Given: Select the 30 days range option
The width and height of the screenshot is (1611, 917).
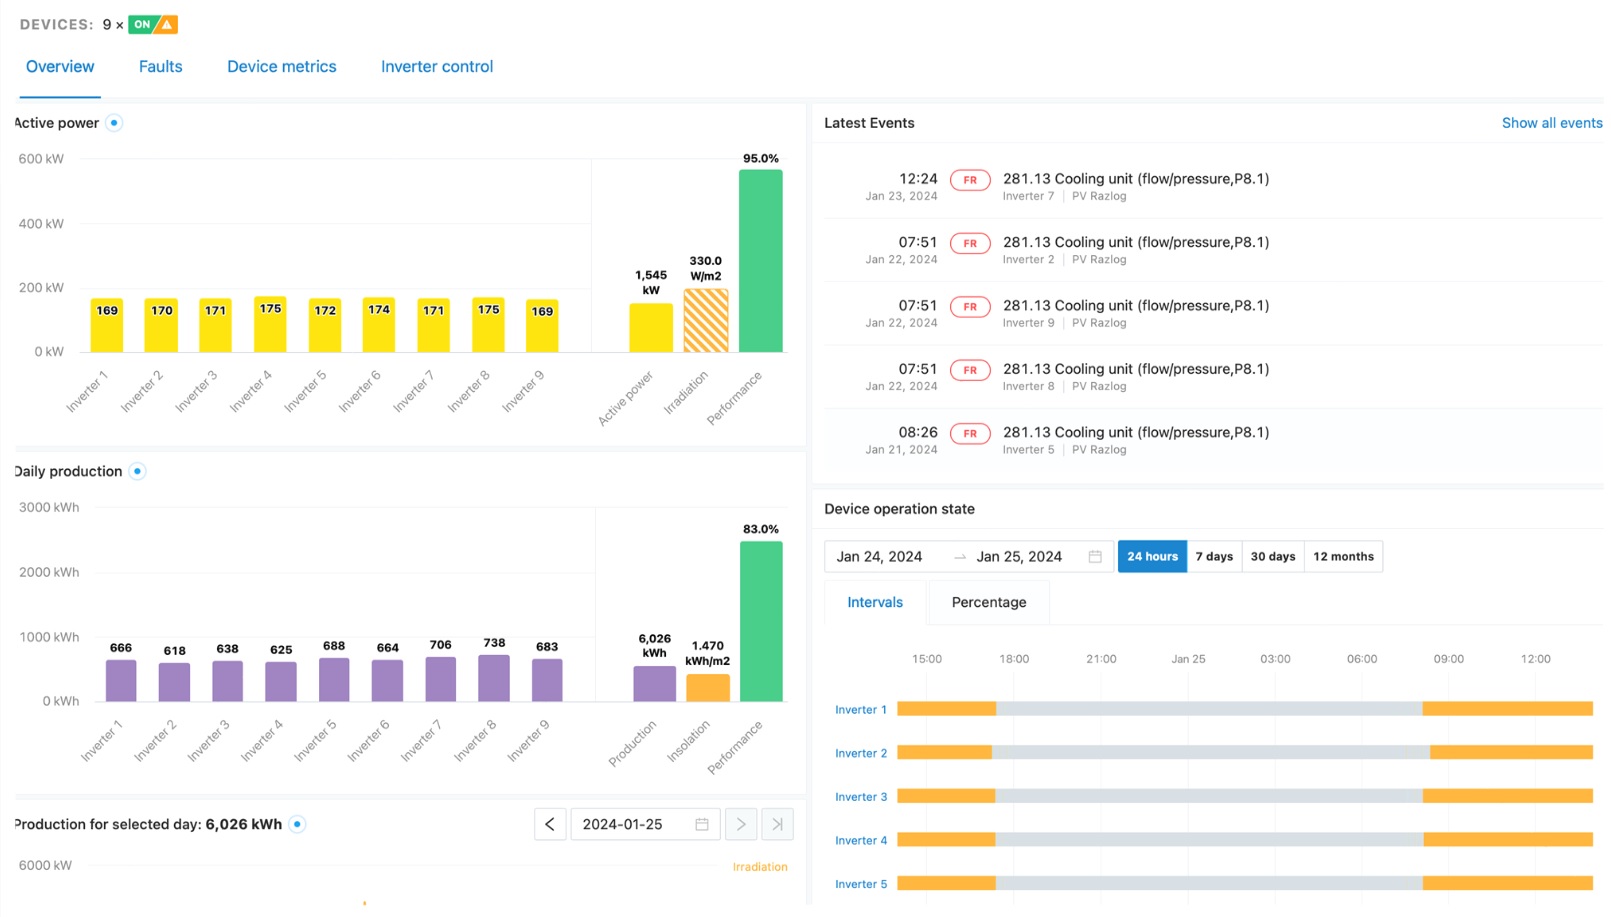Looking at the screenshot, I should (1272, 556).
